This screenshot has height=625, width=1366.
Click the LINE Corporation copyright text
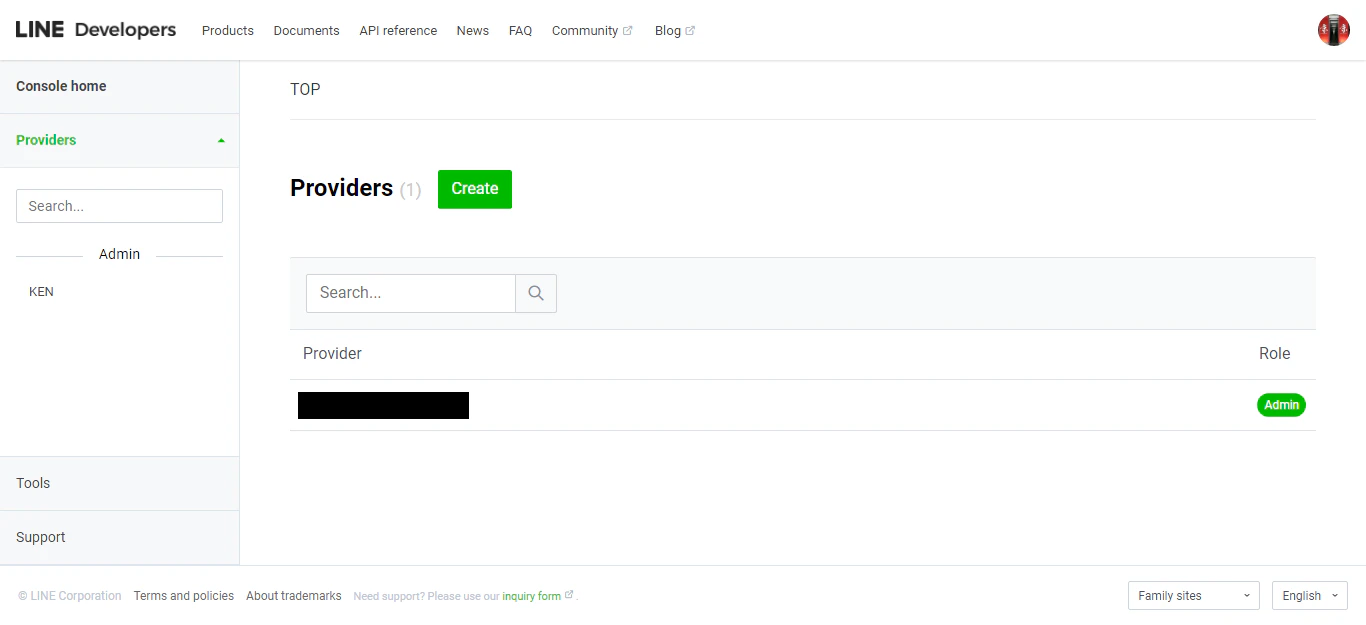click(x=70, y=596)
